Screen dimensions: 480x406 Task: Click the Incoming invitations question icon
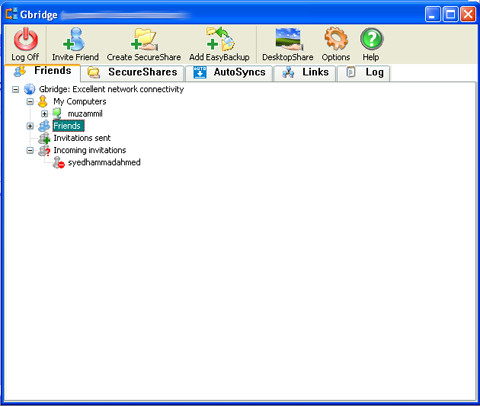[44, 151]
